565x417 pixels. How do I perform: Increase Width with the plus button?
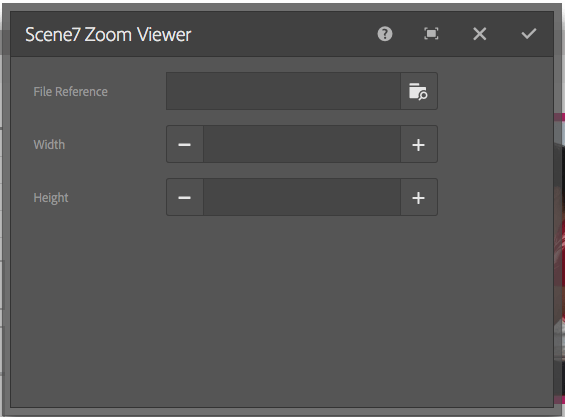pos(419,144)
